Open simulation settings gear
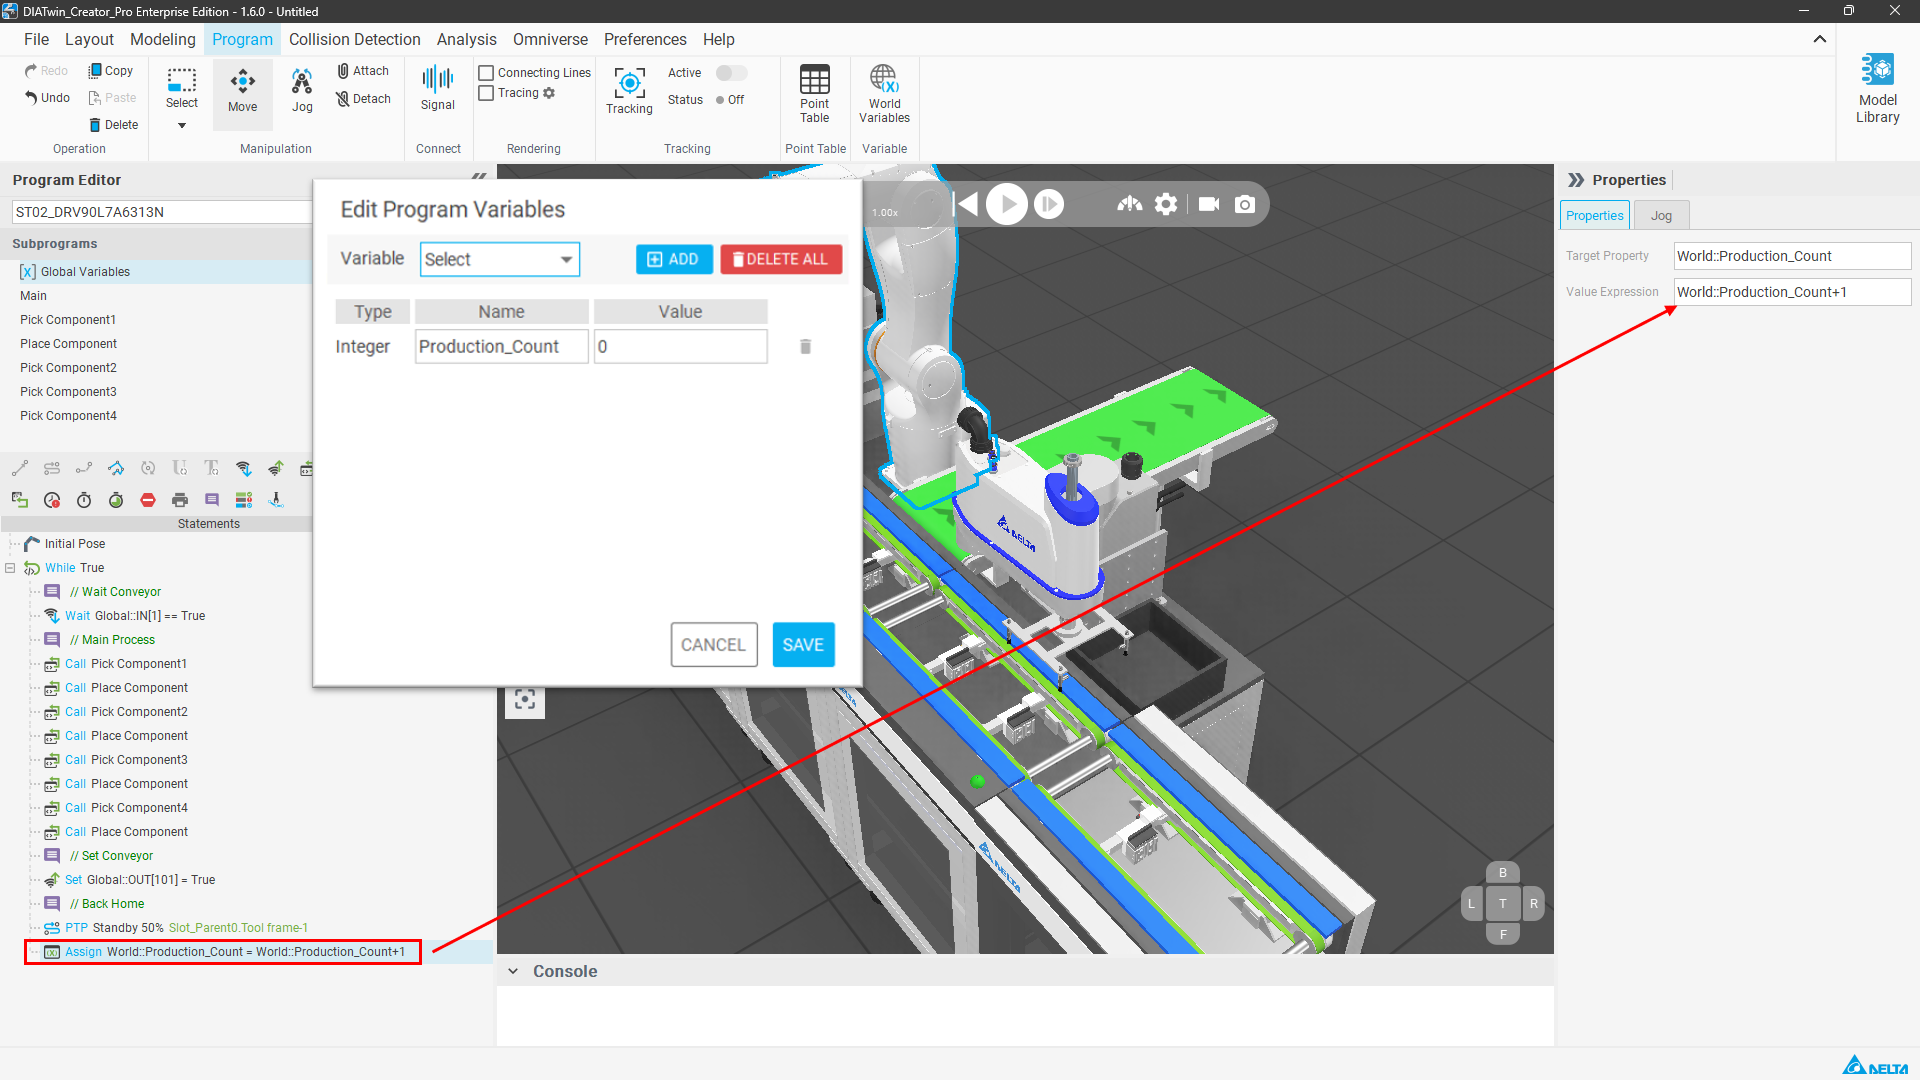 [1166, 204]
